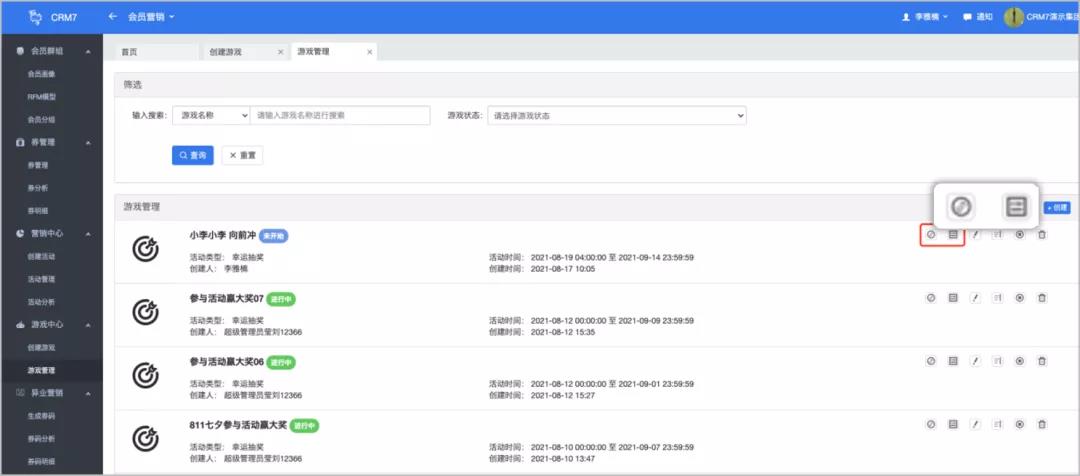Click the 参与活动赢大奖06 game title
This screenshot has height=476, width=1080.
click(x=227, y=362)
